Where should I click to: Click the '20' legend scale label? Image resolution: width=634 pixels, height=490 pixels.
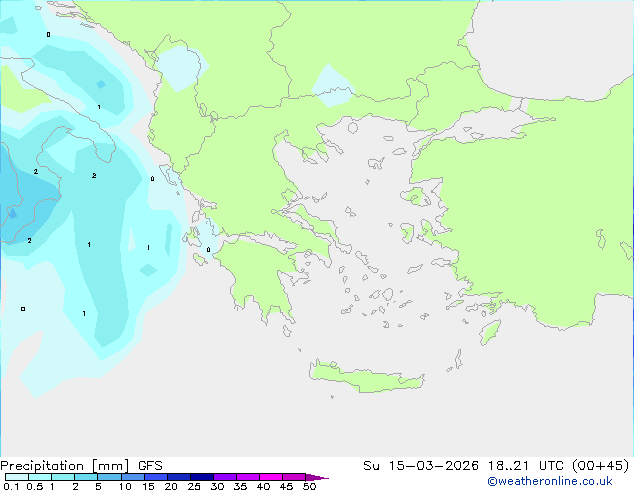(171, 486)
